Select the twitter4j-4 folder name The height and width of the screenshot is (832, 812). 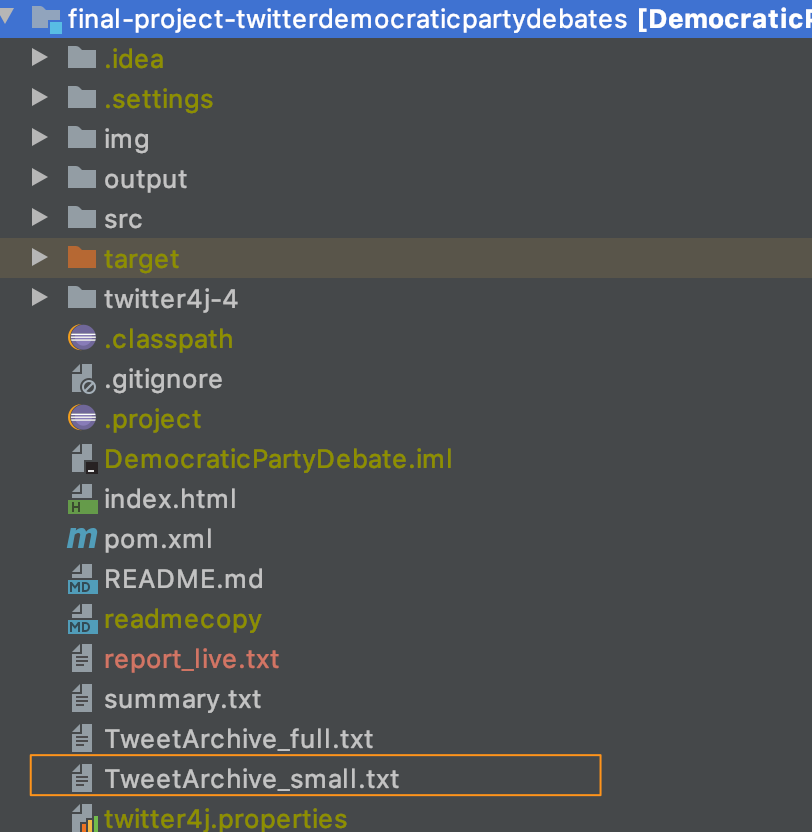point(171,299)
